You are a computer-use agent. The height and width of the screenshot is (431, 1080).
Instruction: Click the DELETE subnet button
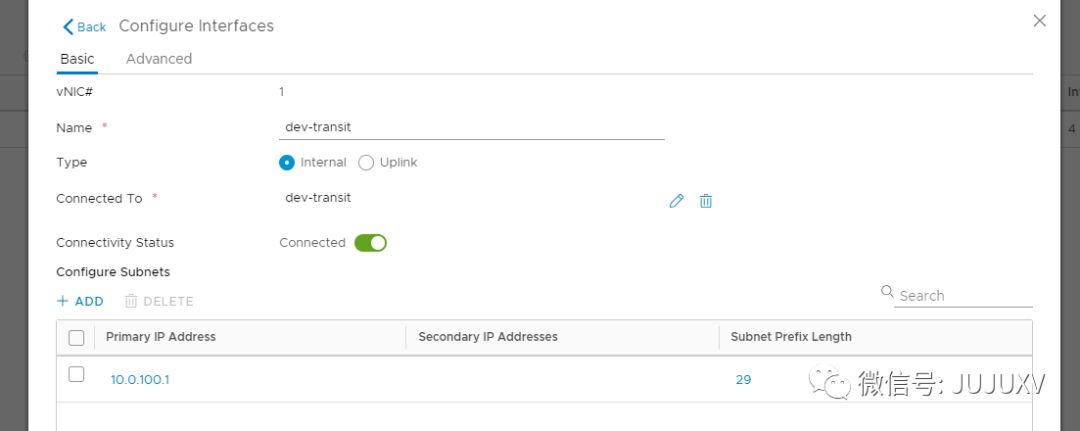click(159, 301)
